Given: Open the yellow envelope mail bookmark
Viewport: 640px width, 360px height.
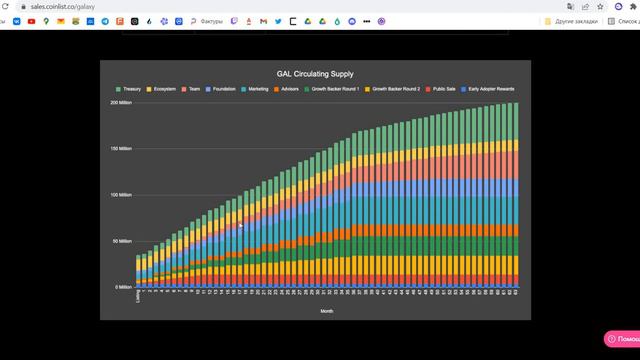Looking at the screenshot, I should pos(61,21).
